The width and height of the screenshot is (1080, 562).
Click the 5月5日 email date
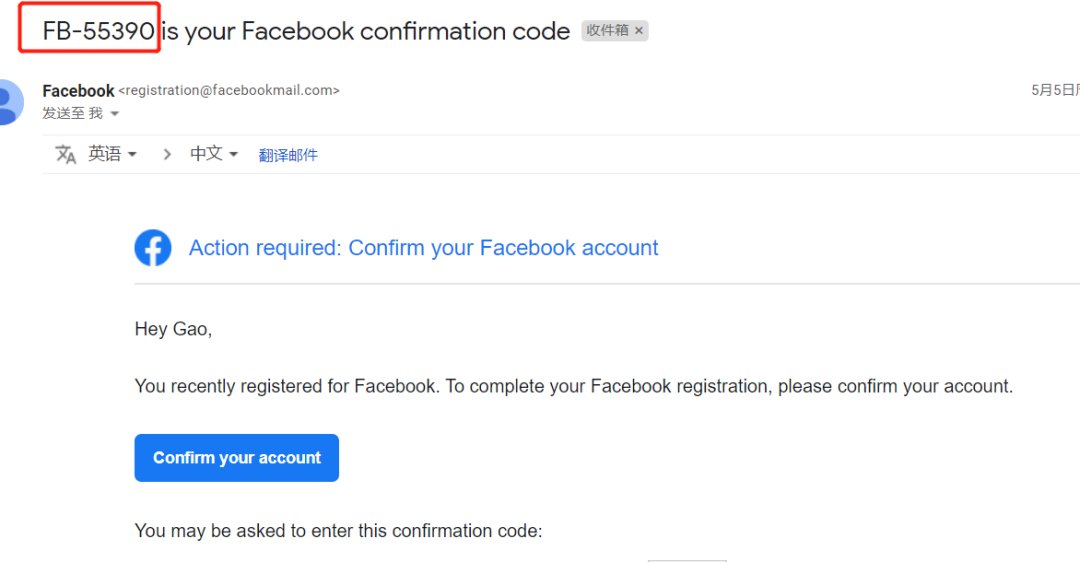[1054, 90]
